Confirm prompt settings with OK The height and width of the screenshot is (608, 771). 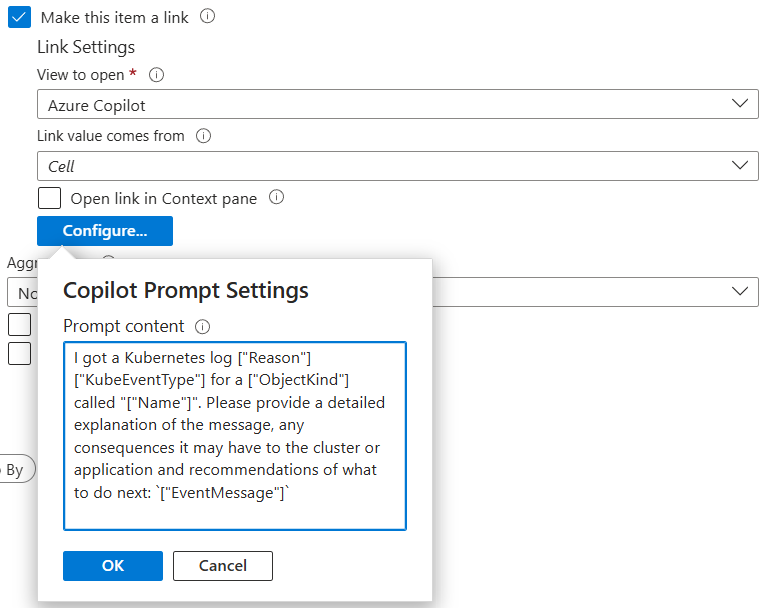[113, 566]
